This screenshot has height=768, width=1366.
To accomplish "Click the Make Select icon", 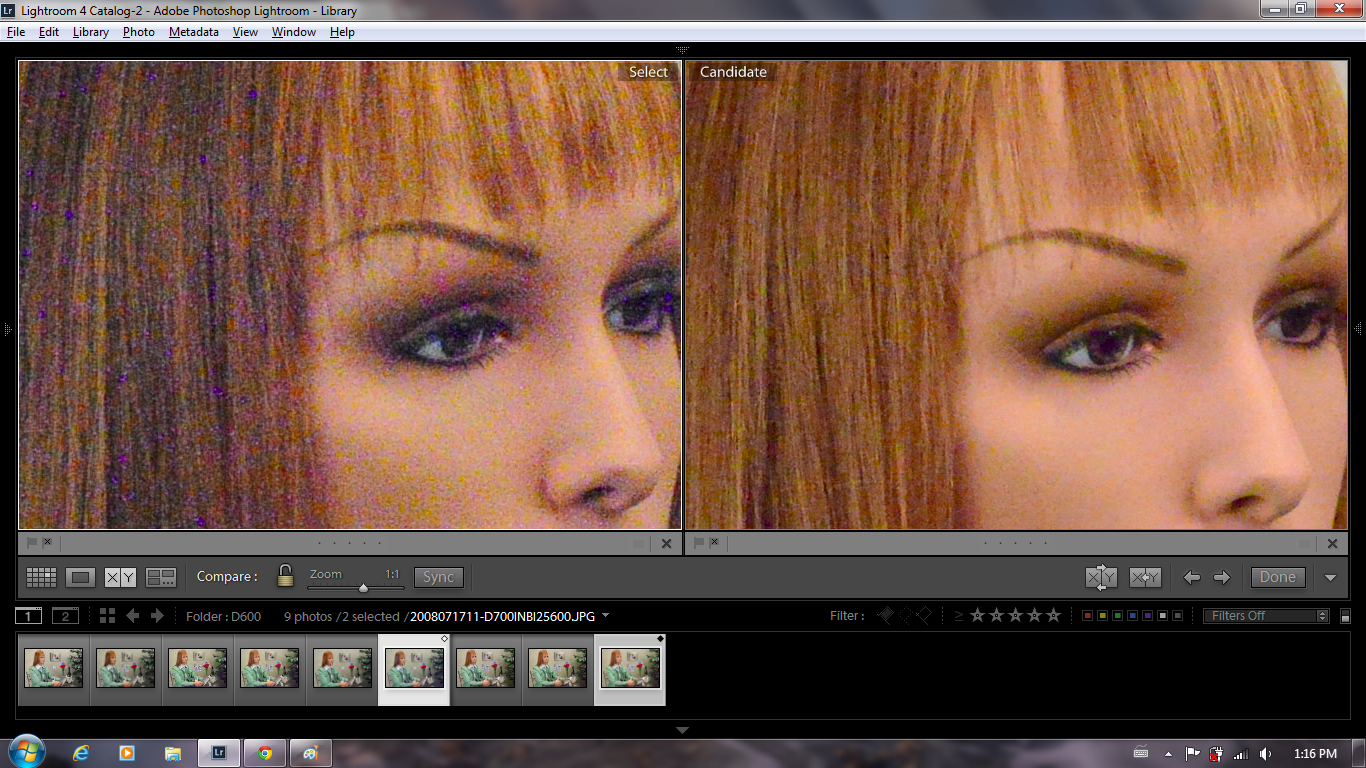I will (x=1145, y=577).
